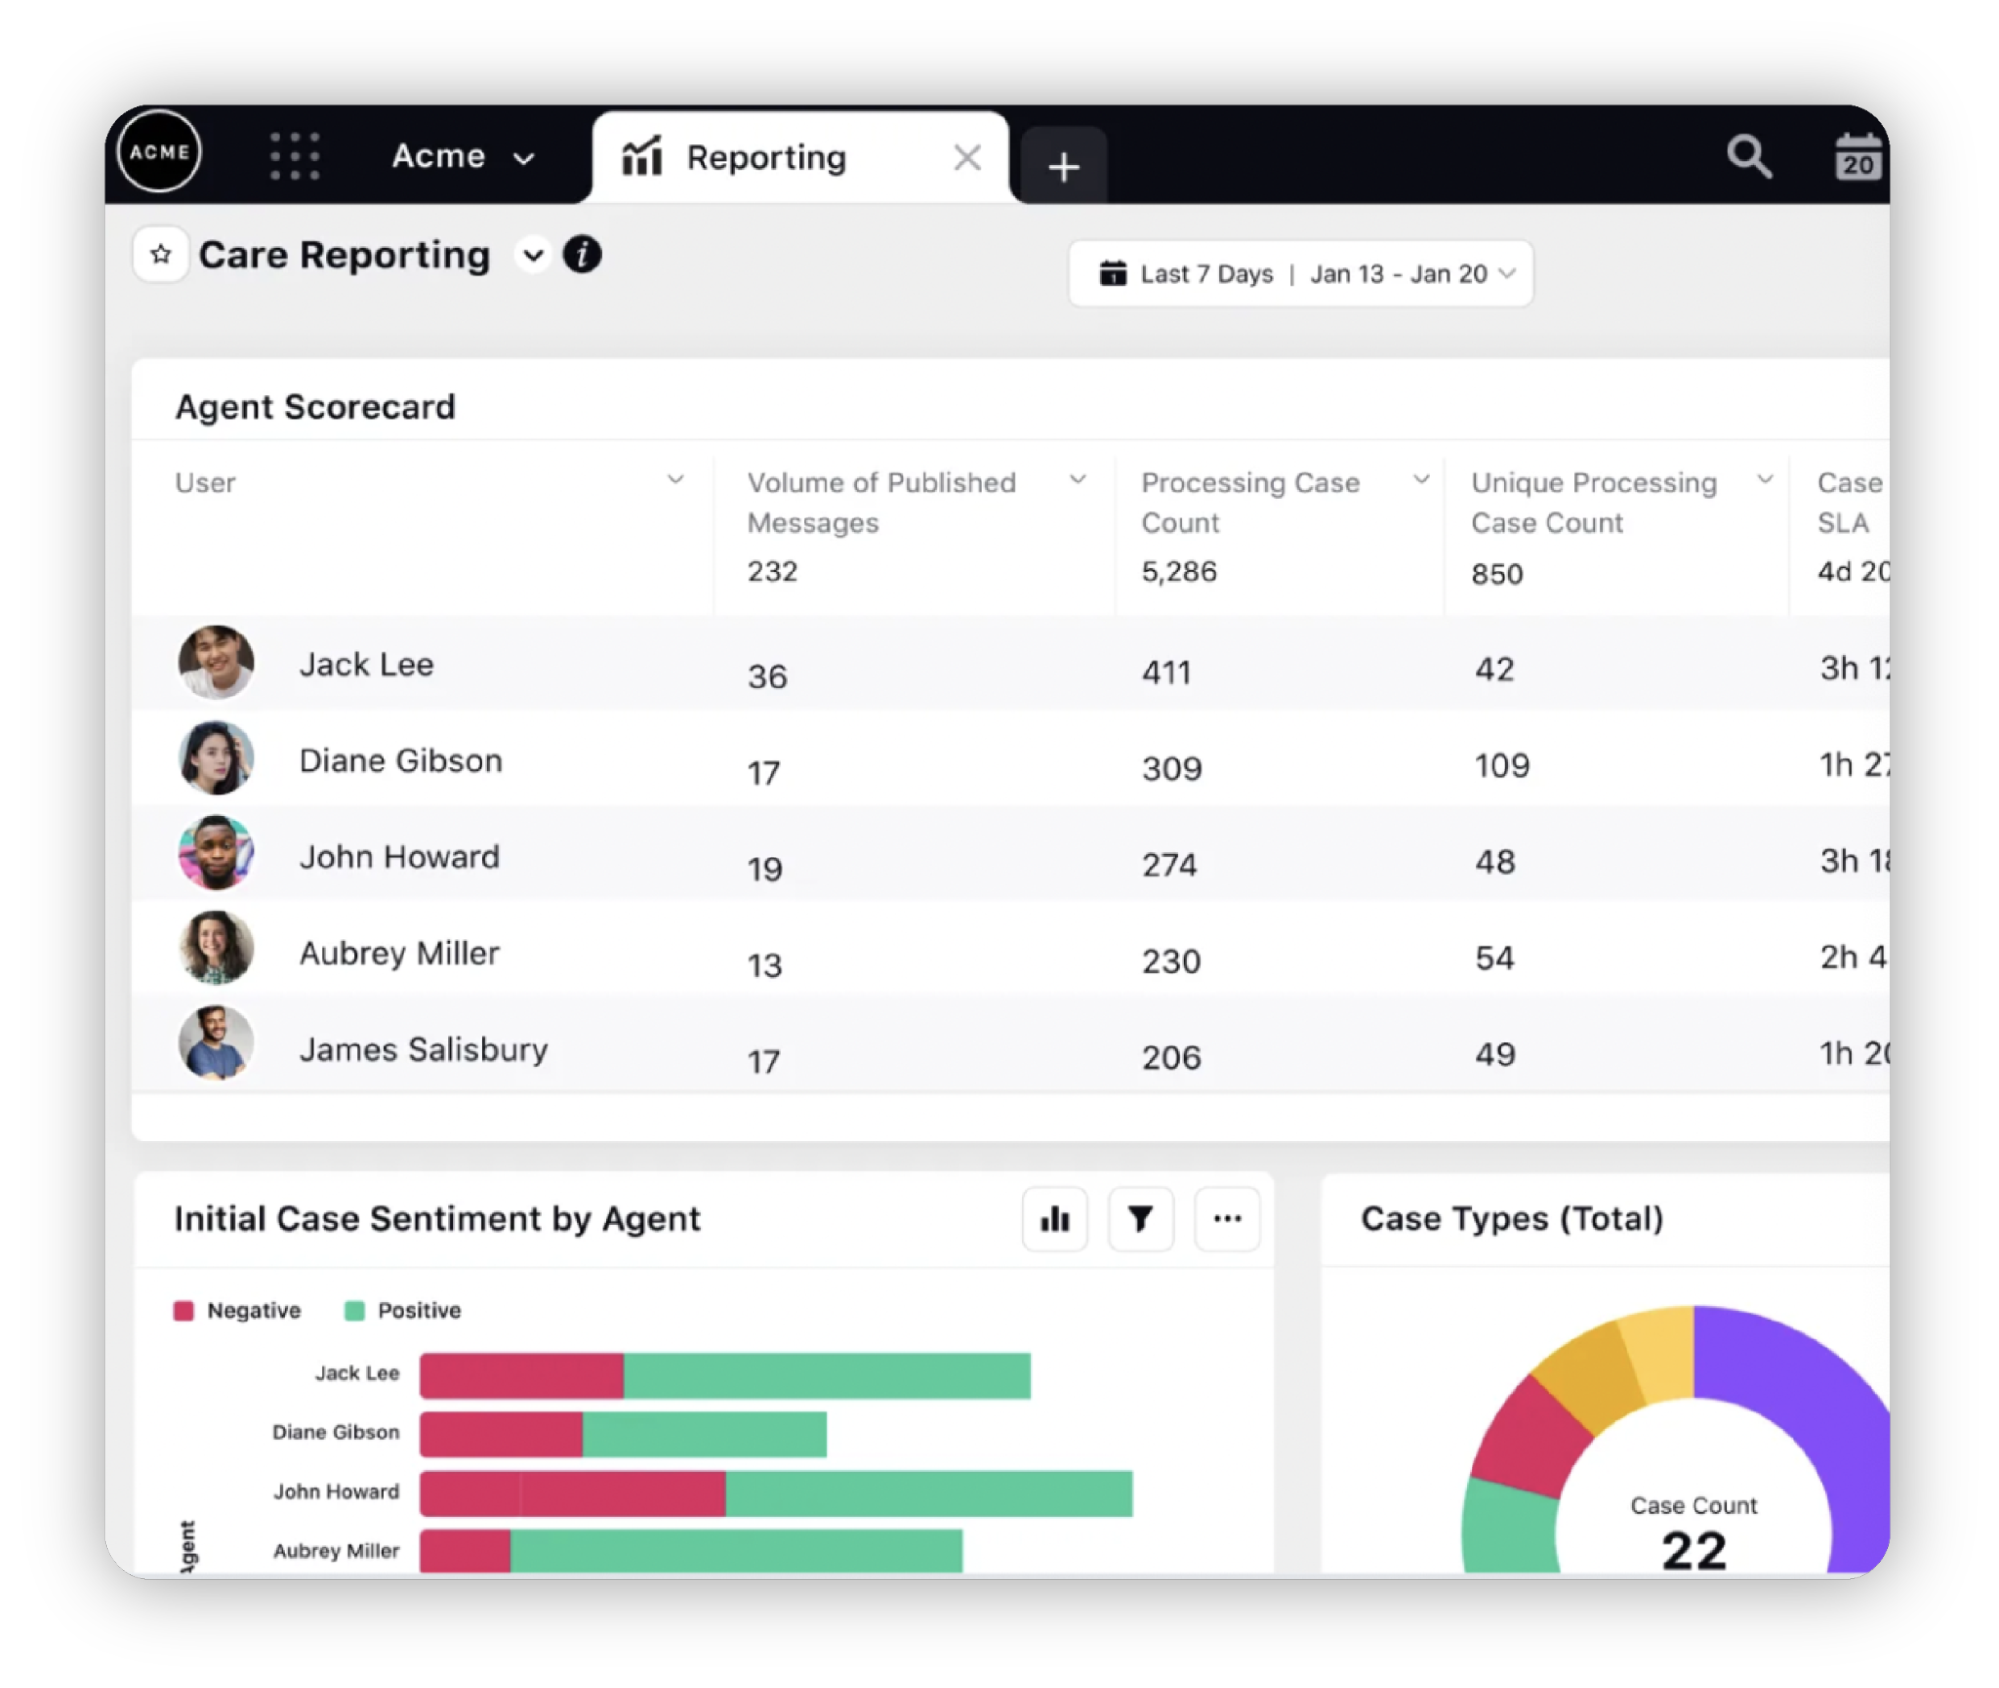This screenshot has width=1999, height=1688.
Task: Close the Reporting tab
Action: [967, 158]
